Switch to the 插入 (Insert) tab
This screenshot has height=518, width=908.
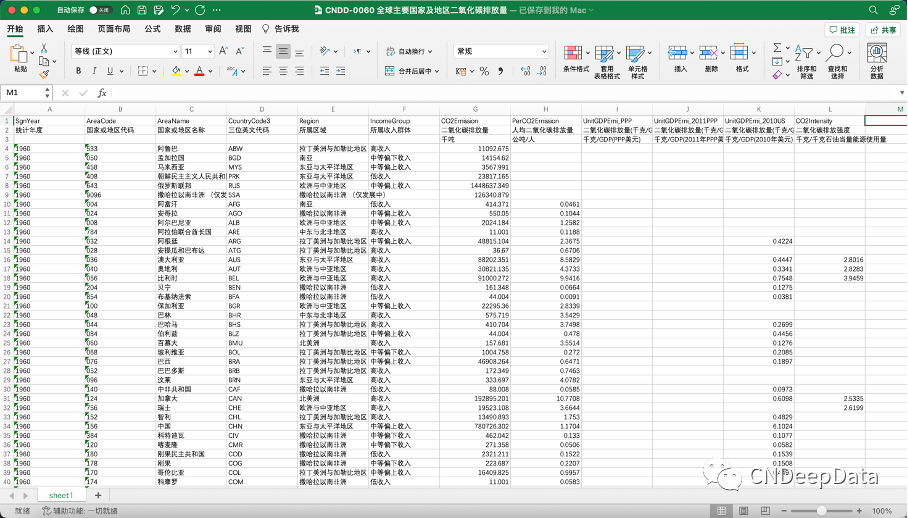pos(45,29)
